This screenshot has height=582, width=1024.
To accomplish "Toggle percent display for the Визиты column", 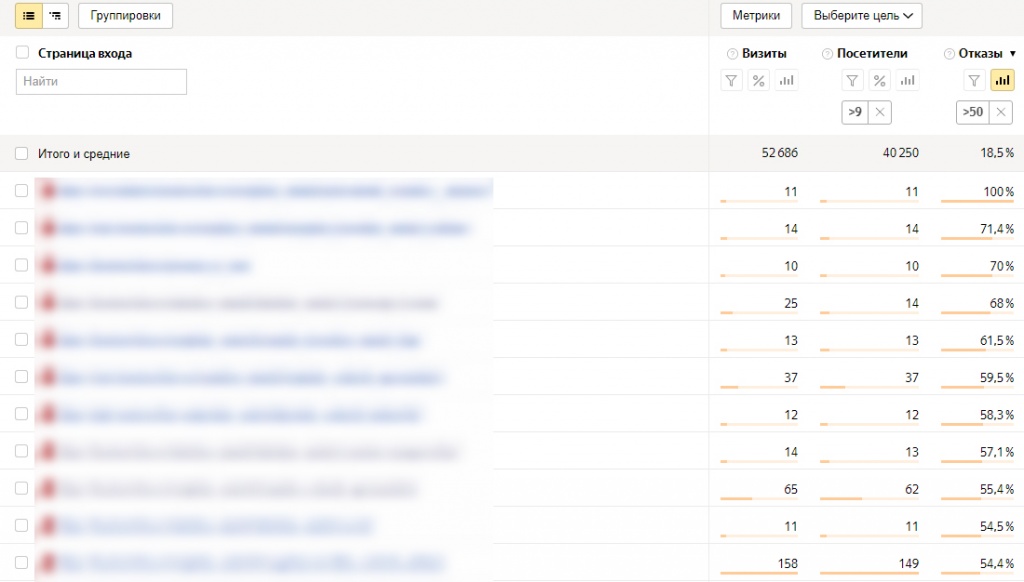I will click(759, 81).
